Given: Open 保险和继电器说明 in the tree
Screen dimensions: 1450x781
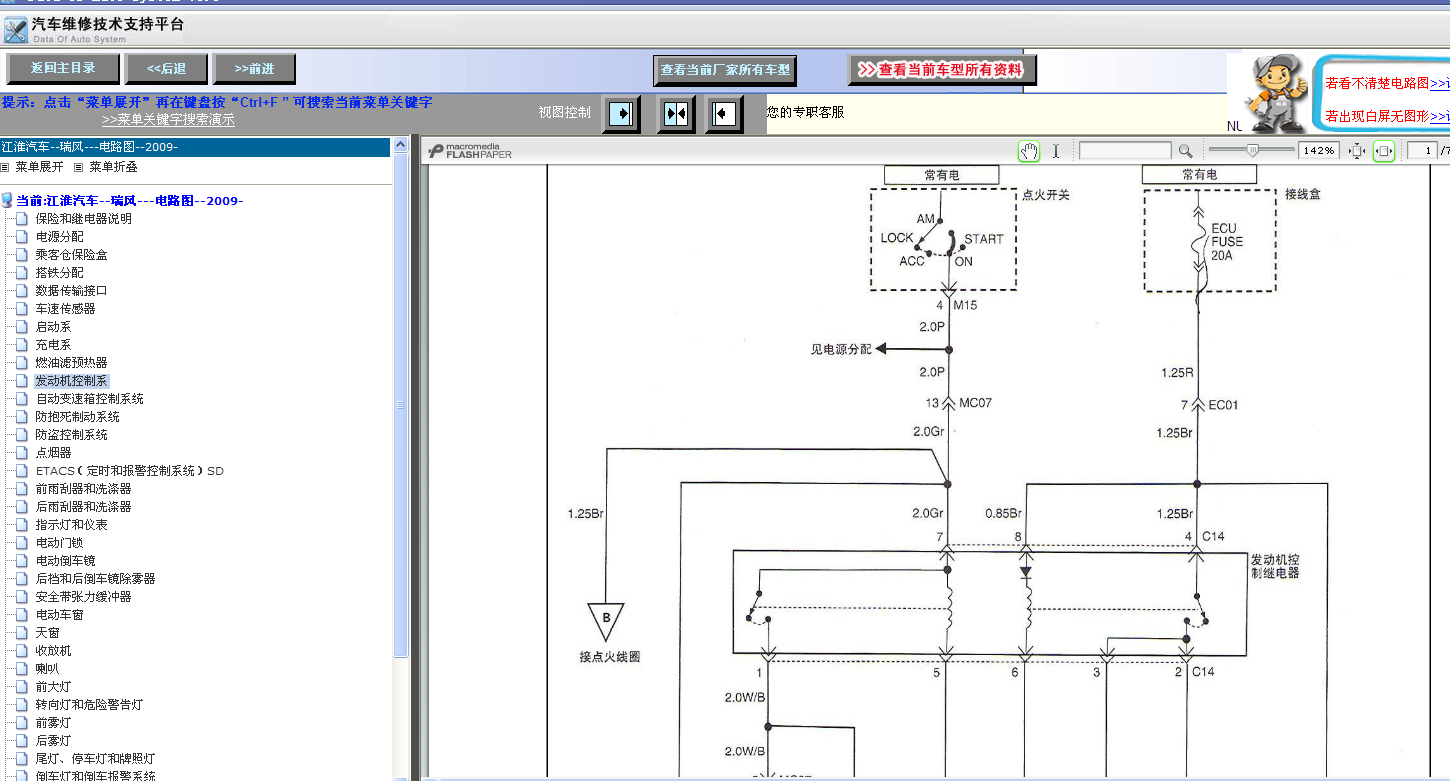Looking at the screenshot, I should pos(84,219).
